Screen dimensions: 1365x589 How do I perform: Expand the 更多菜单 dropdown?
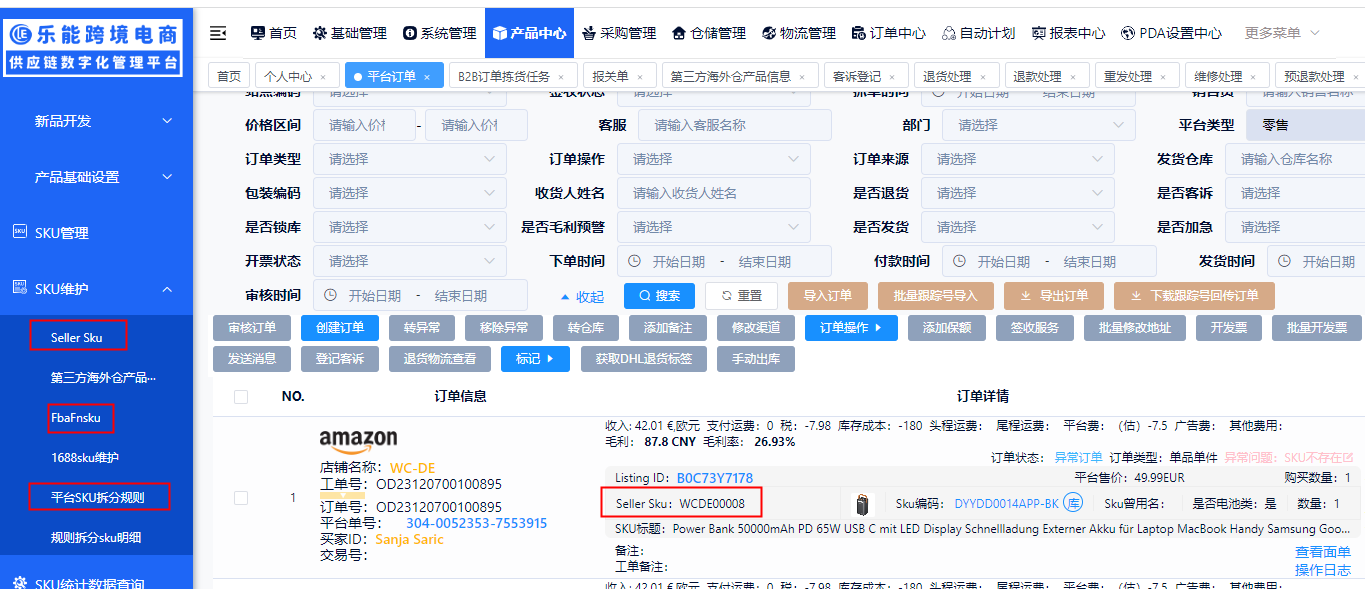click(x=1282, y=33)
